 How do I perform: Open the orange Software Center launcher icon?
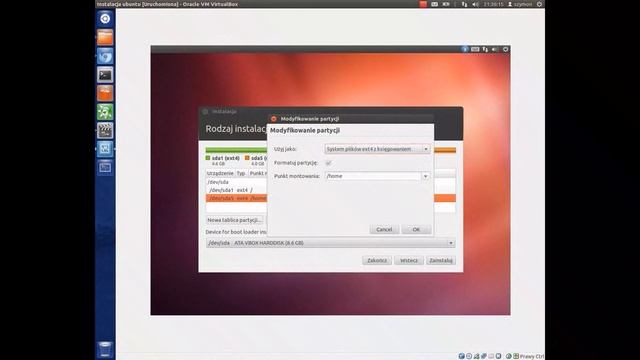pyautogui.click(x=105, y=93)
